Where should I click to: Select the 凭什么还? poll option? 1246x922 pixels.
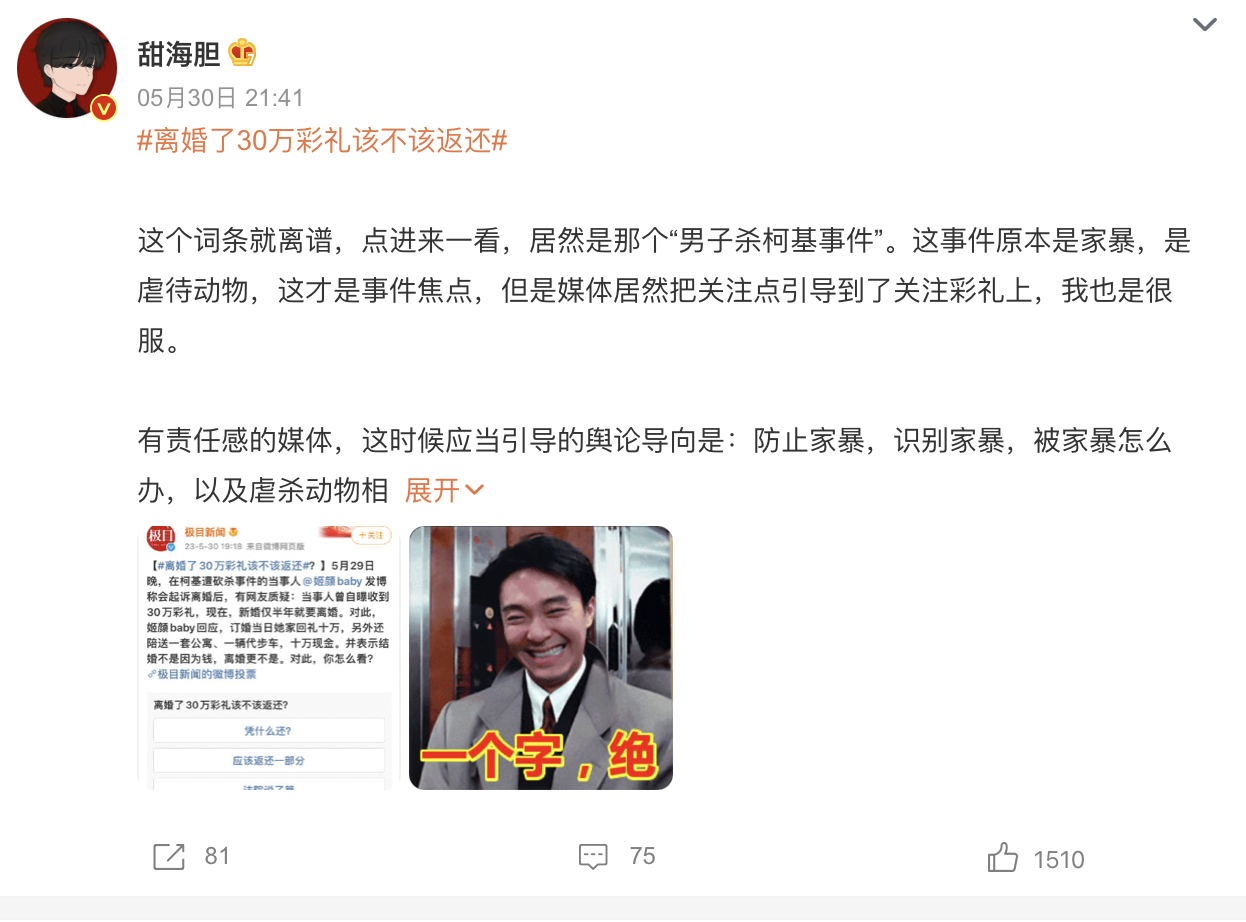pos(268,731)
